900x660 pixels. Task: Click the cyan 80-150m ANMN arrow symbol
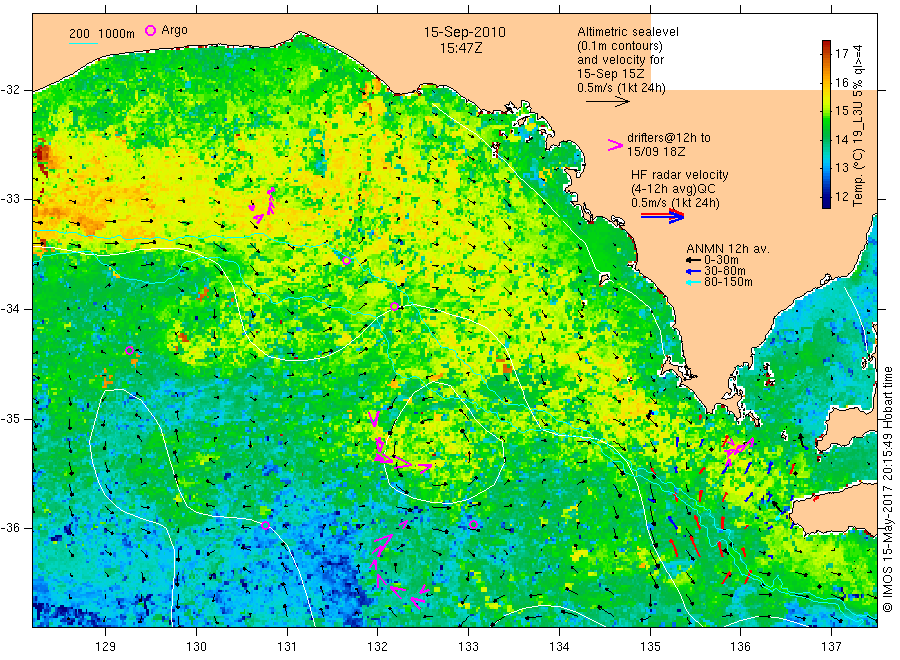[693, 282]
